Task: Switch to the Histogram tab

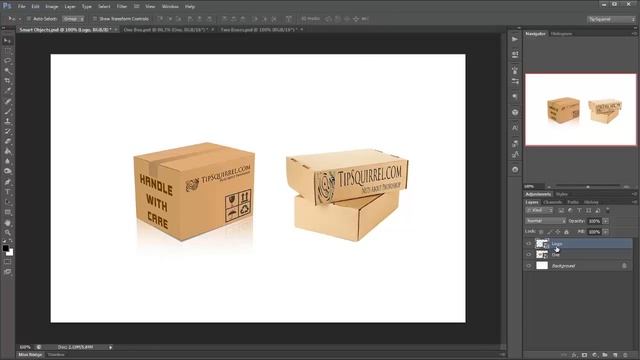Action: click(561, 33)
